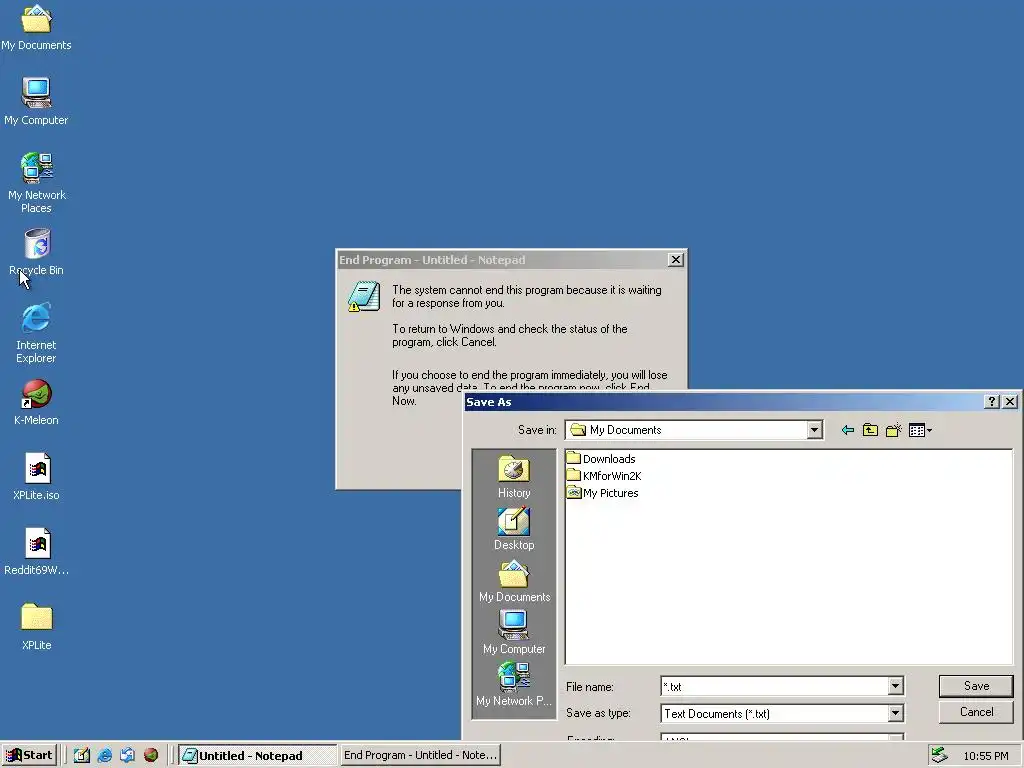Select the My Computer desktop icon
Viewport: 1024px width, 768px height.
(36, 101)
